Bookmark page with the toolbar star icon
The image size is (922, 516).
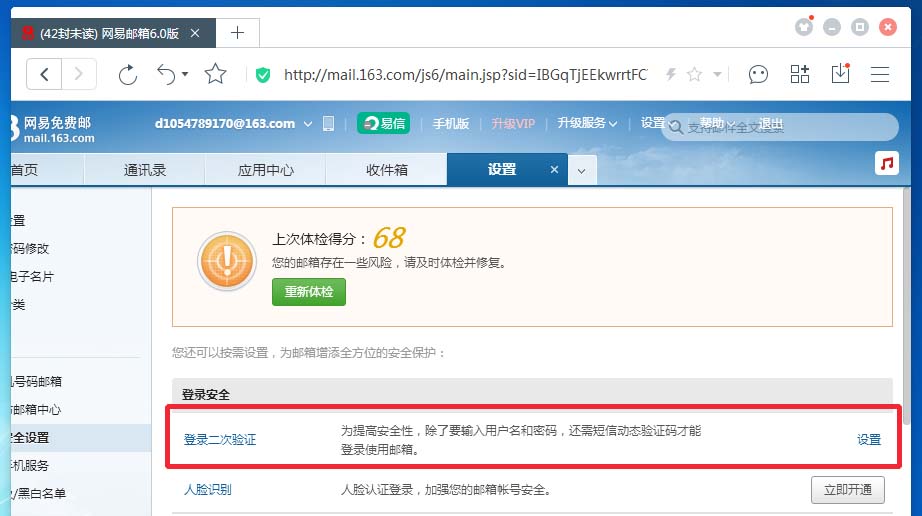tap(215, 74)
